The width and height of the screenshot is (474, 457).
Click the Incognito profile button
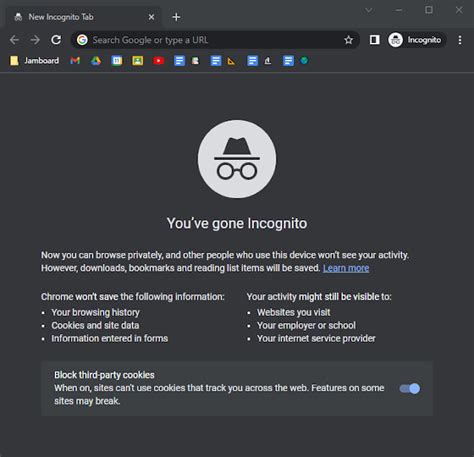417,40
